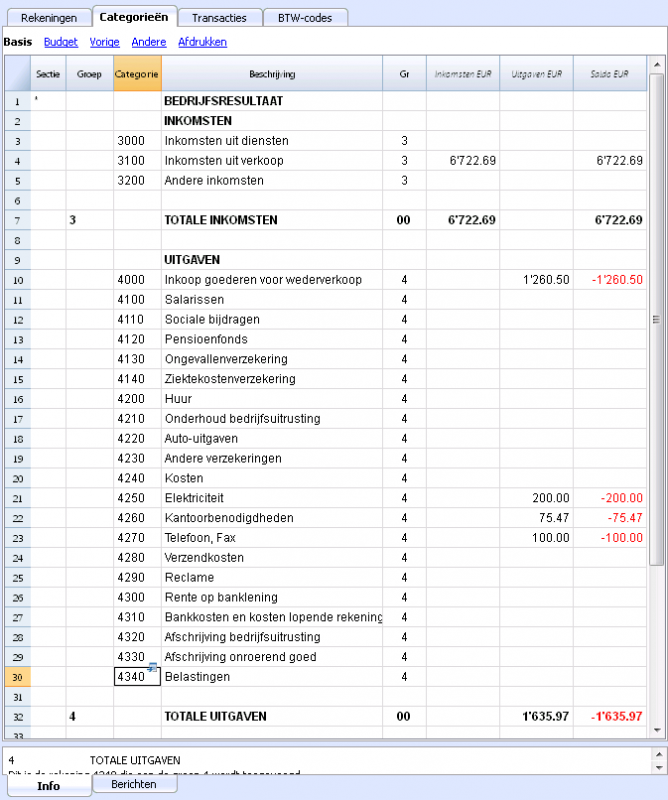Click 'Verzendkosten' description cell

[272, 558]
